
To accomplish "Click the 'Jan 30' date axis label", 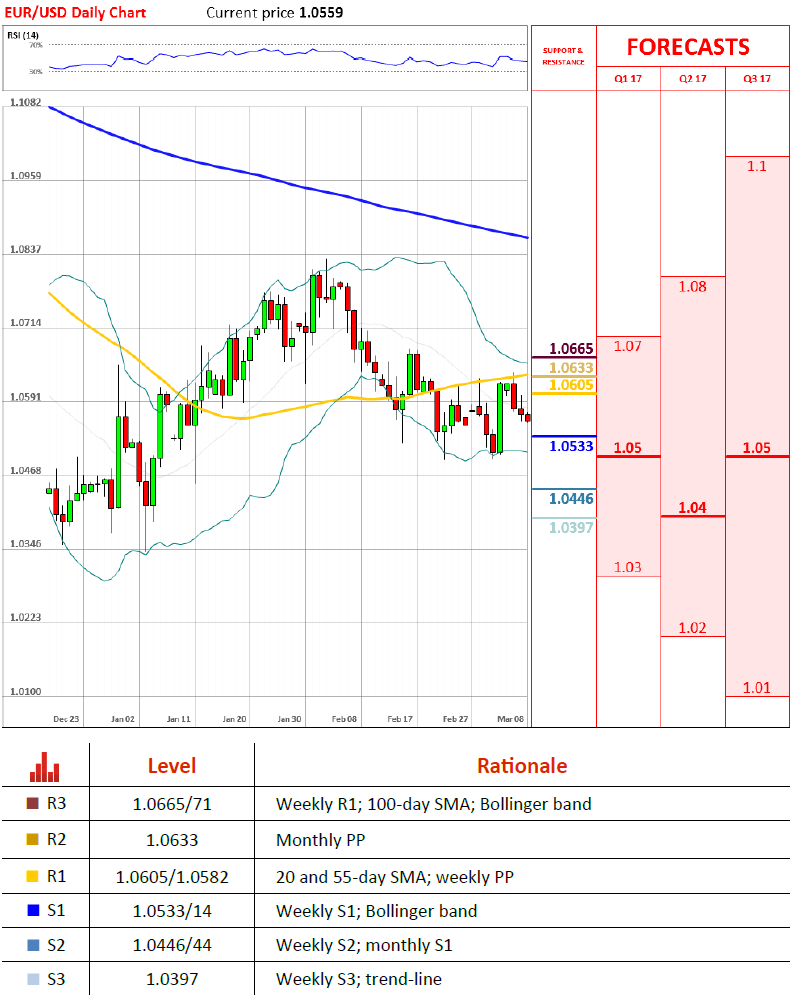I will coord(289,719).
